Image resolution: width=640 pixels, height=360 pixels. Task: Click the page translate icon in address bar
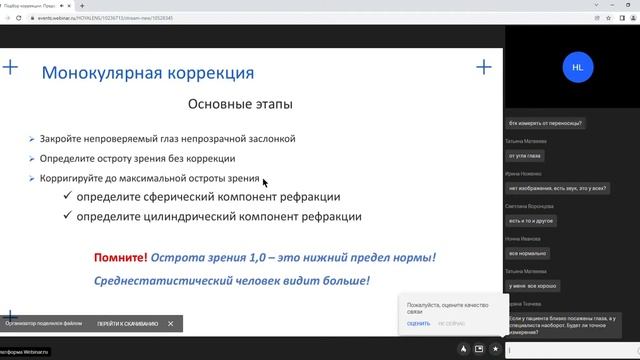[597, 18]
